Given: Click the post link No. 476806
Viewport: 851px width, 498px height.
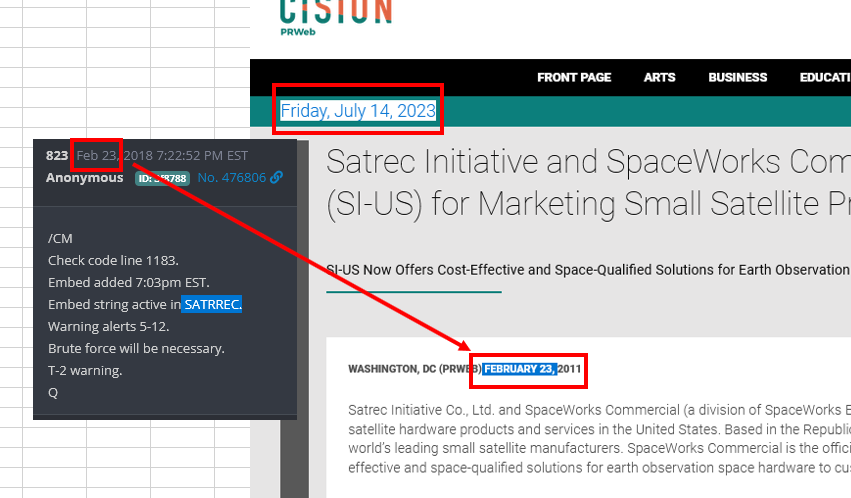Looking at the screenshot, I should click(x=232, y=177).
